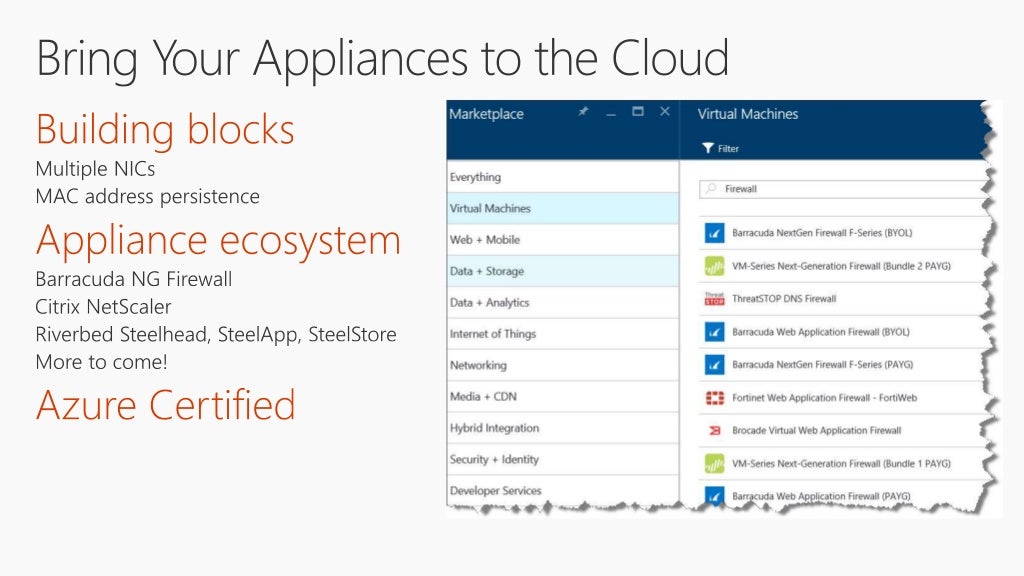1024x576 pixels.
Task: Click 'More to come!' text
Action: 102,362
